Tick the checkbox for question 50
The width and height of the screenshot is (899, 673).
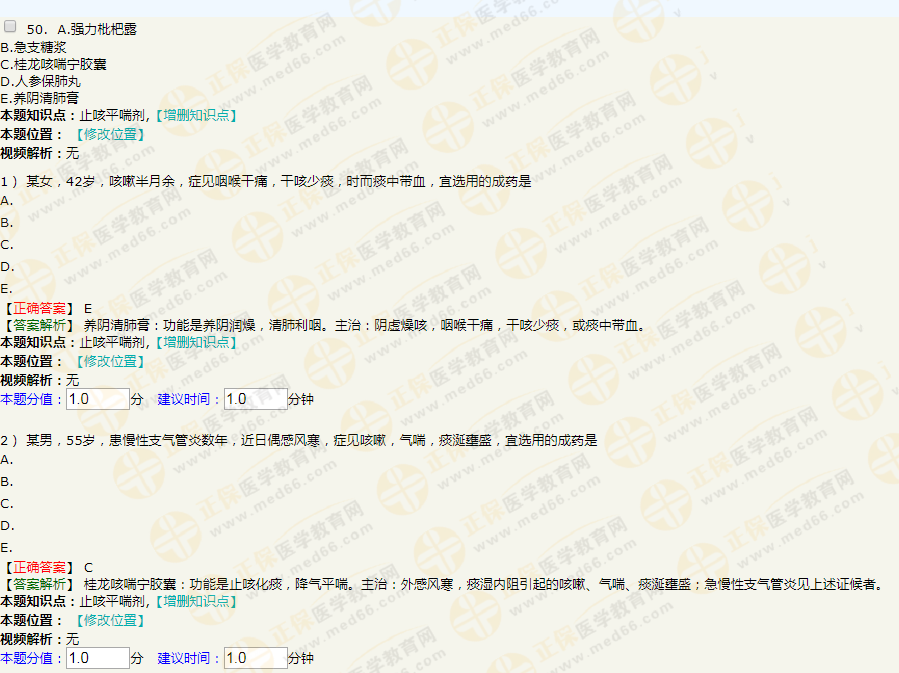(11, 27)
